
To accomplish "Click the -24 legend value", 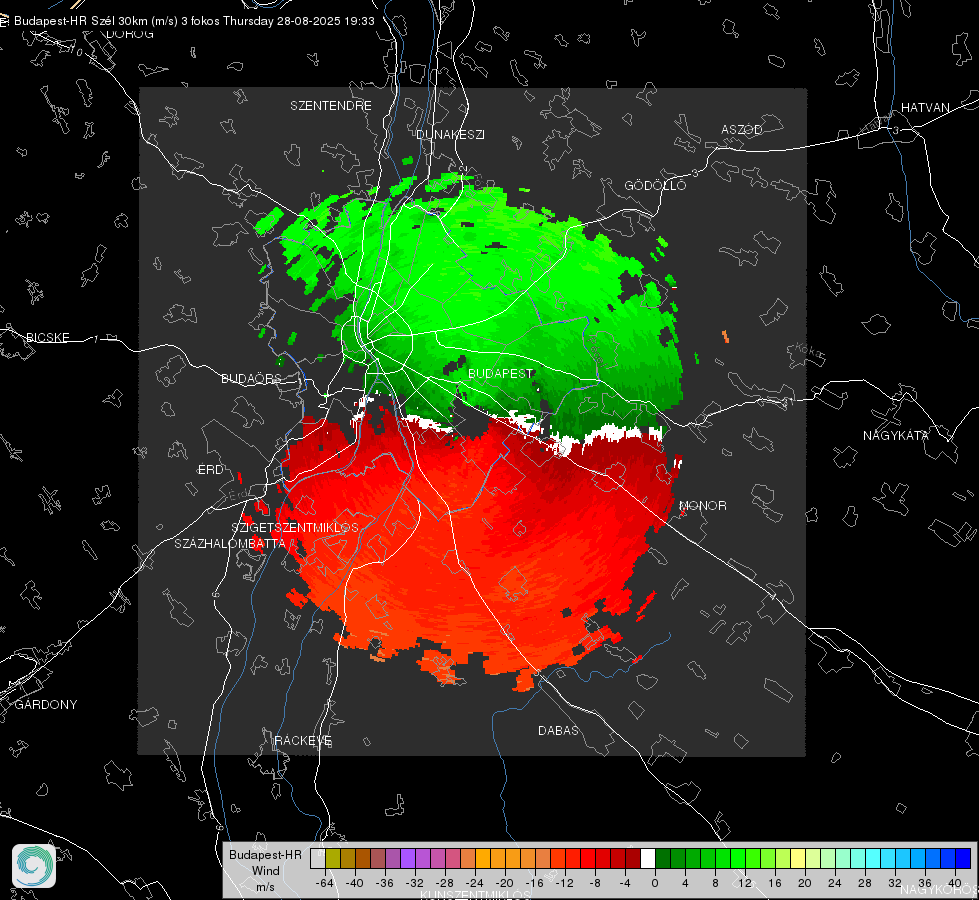I will click(x=475, y=883).
